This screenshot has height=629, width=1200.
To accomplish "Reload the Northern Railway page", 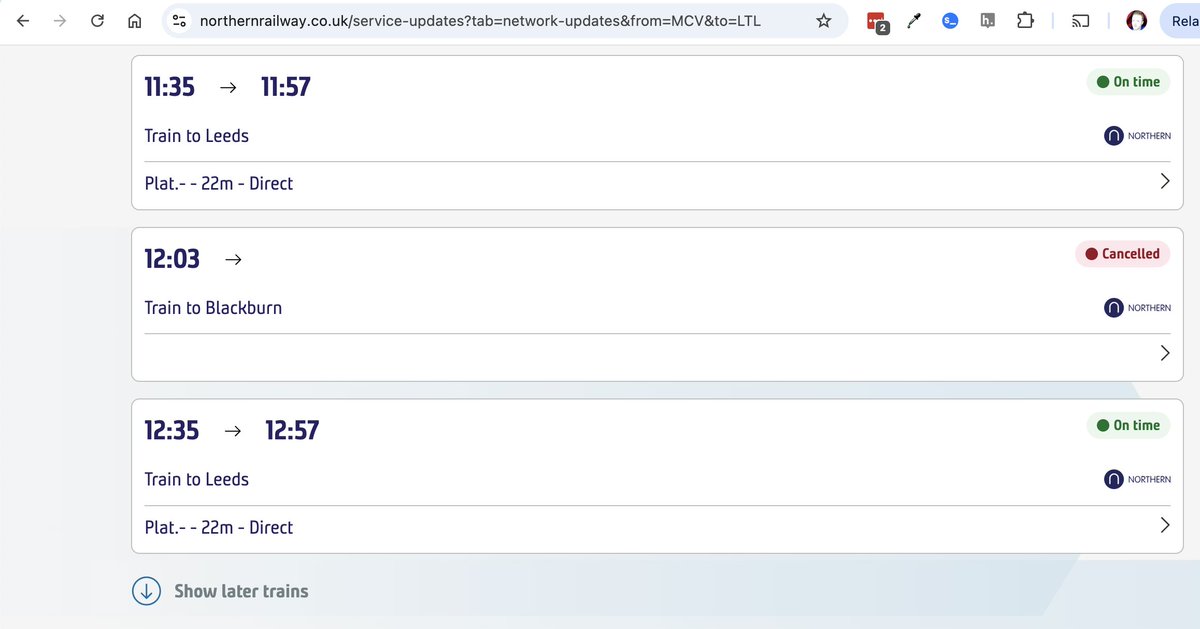I will point(97,21).
